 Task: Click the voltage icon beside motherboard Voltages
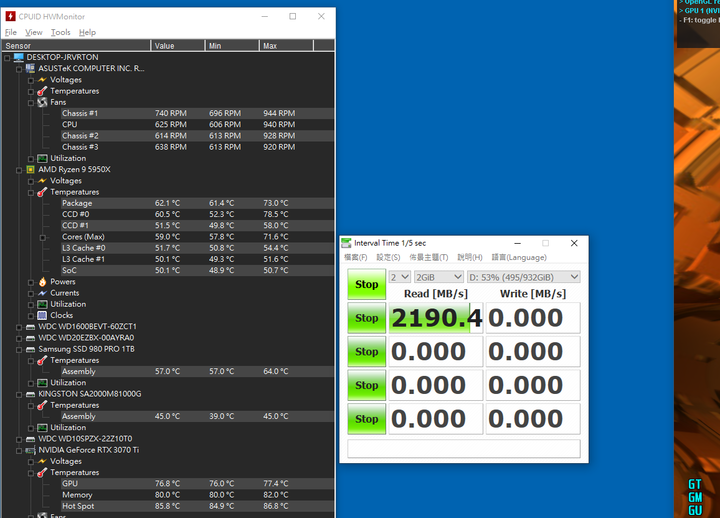coord(42,80)
